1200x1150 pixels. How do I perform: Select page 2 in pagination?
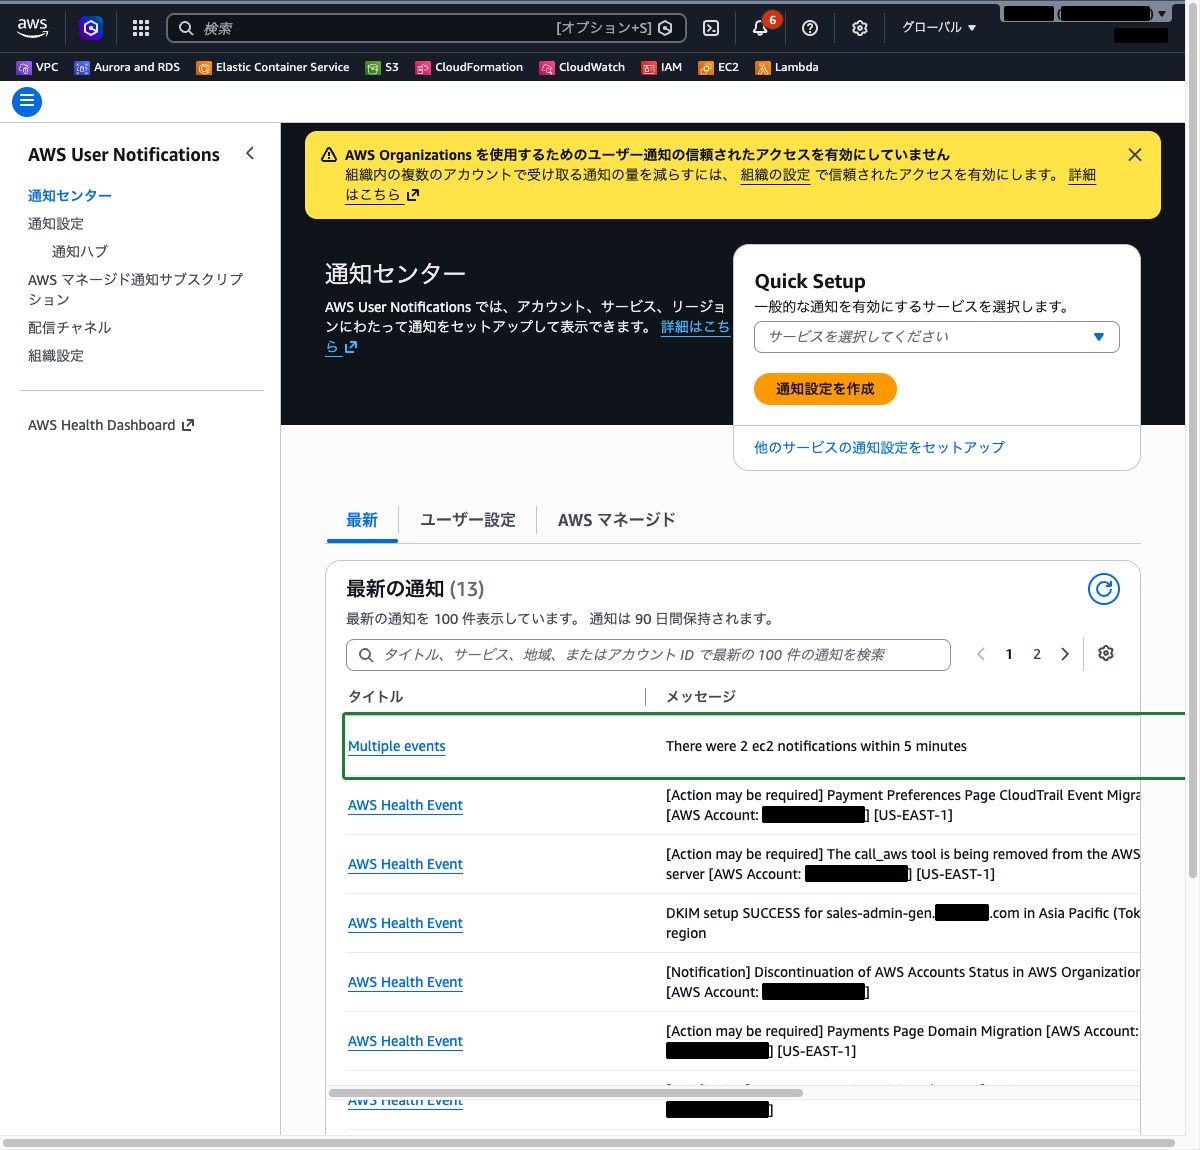pos(1037,654)
